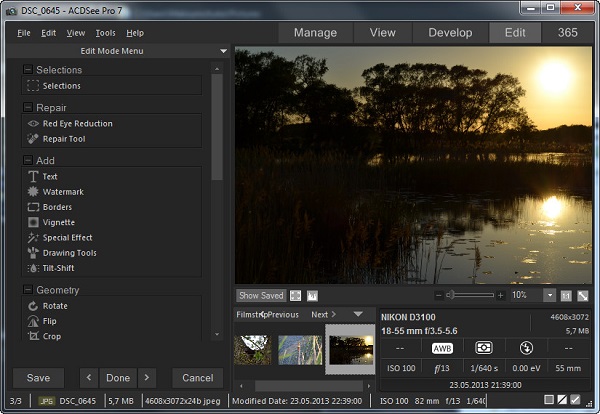
Task: Open the zoom percentage dropdown
Action: [549, 296]
